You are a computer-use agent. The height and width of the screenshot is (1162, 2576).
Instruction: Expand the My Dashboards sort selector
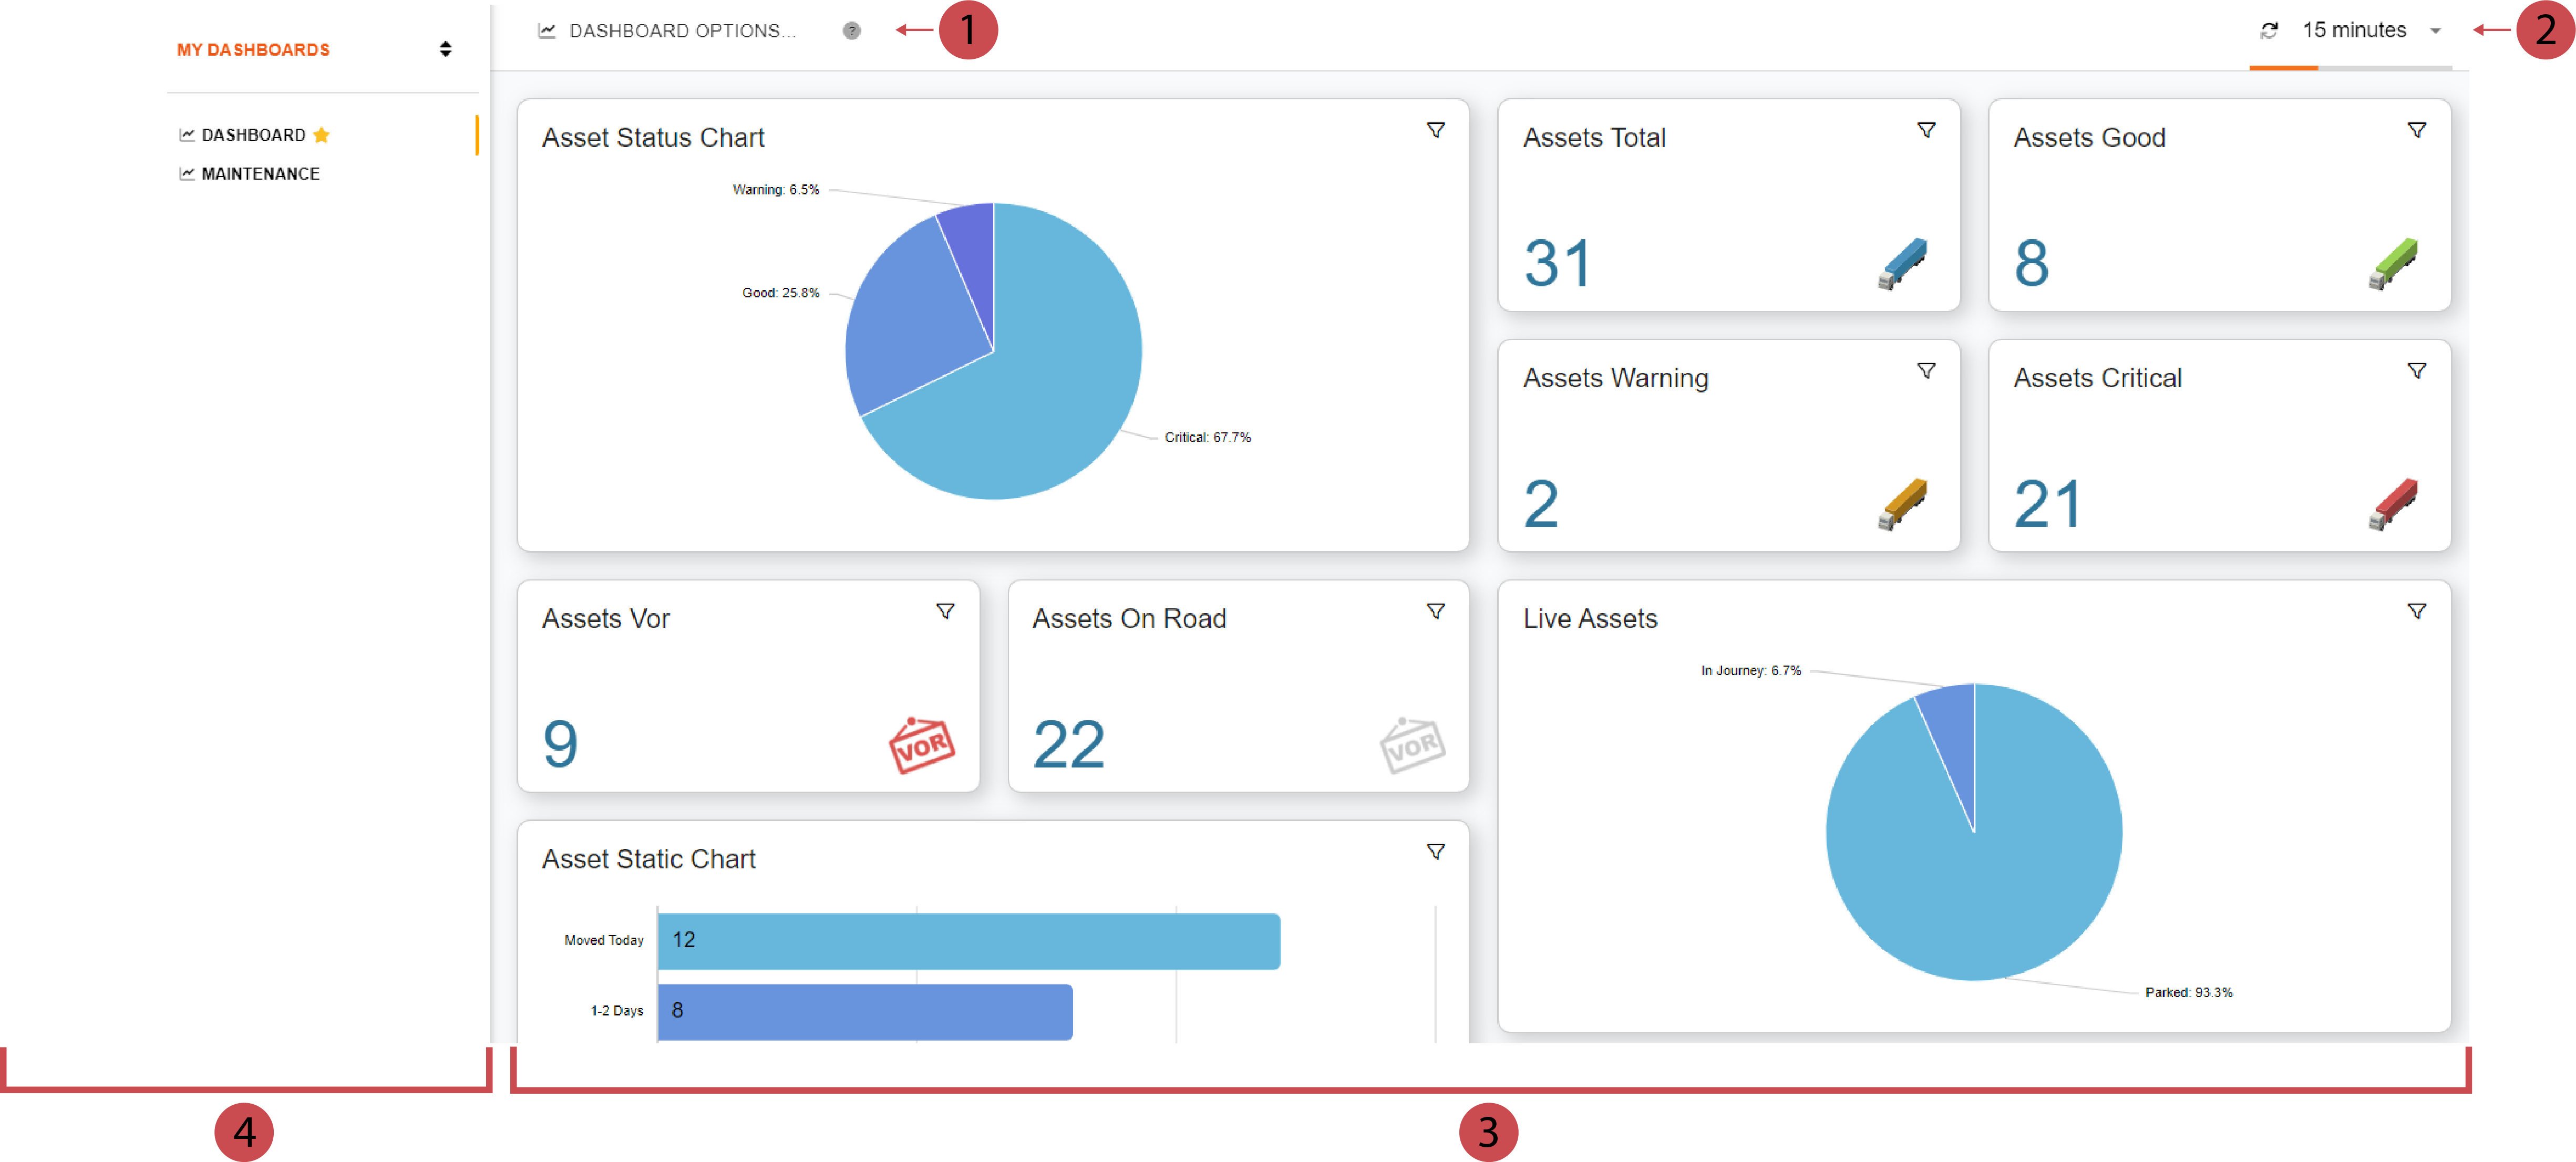point(446,49)
